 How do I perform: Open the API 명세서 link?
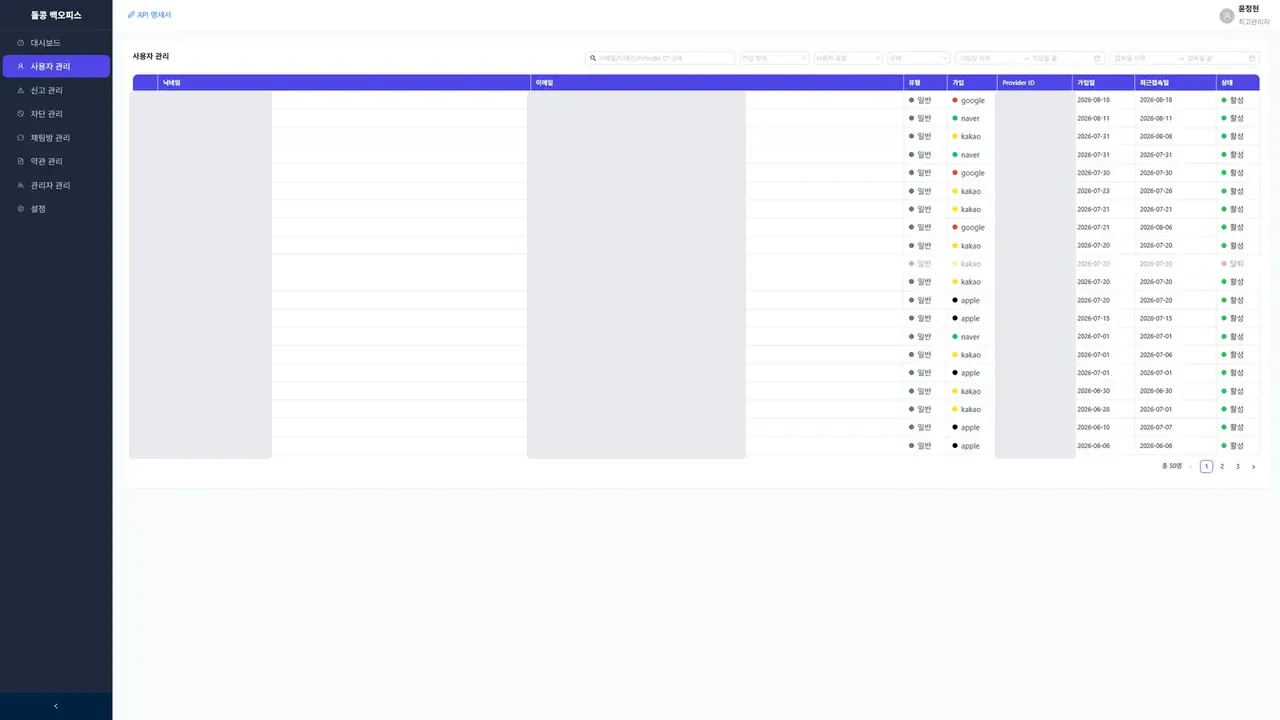(150, 15)
